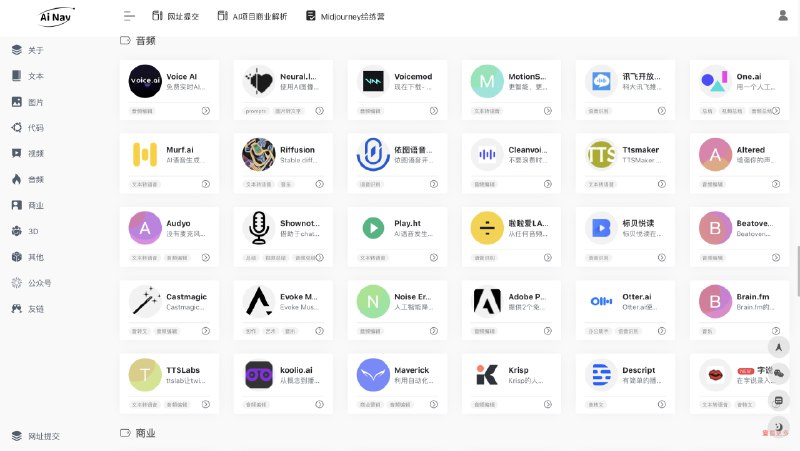Open the Altered A logo
Image resolution: width=800 pixels, height=451 pixels.
click(715, 154)
